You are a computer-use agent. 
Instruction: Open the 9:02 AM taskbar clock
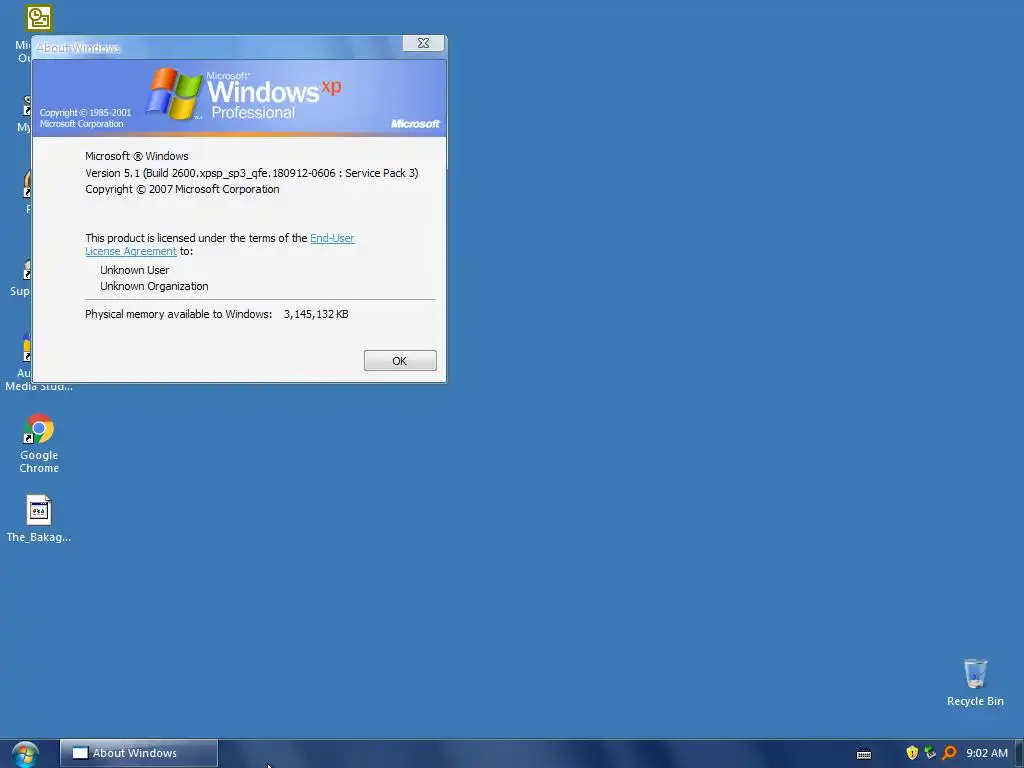pyautogui.click(x=987, y=753)
